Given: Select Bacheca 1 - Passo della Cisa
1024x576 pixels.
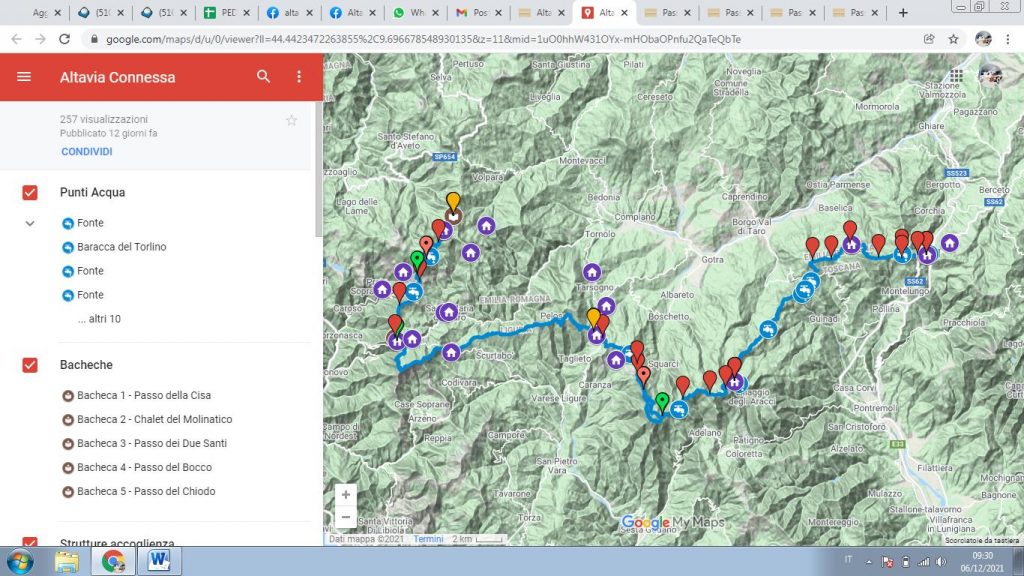Looking at the screenshot, I should [143, 395].
